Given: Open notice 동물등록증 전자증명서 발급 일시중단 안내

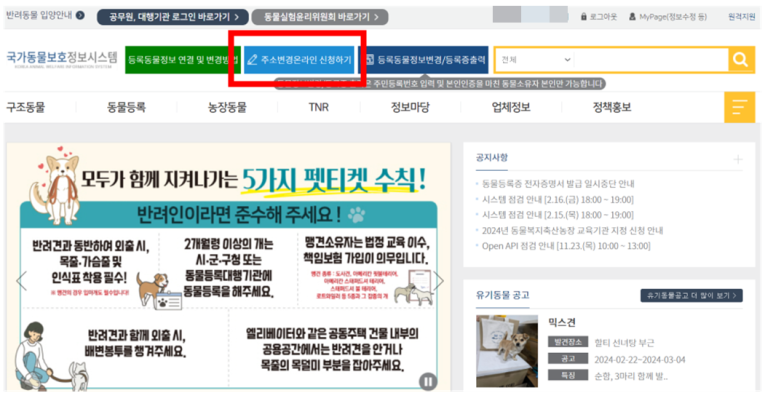Looking at the screenshot, I should pos(558,184).
